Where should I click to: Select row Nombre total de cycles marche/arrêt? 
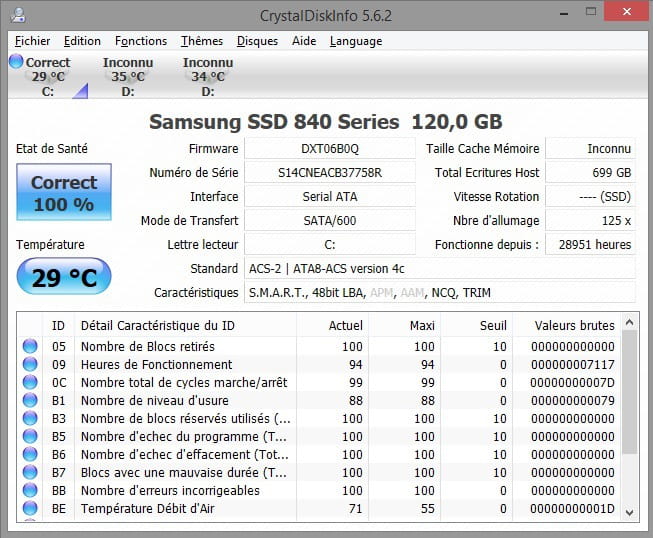(x=319, y=382)
